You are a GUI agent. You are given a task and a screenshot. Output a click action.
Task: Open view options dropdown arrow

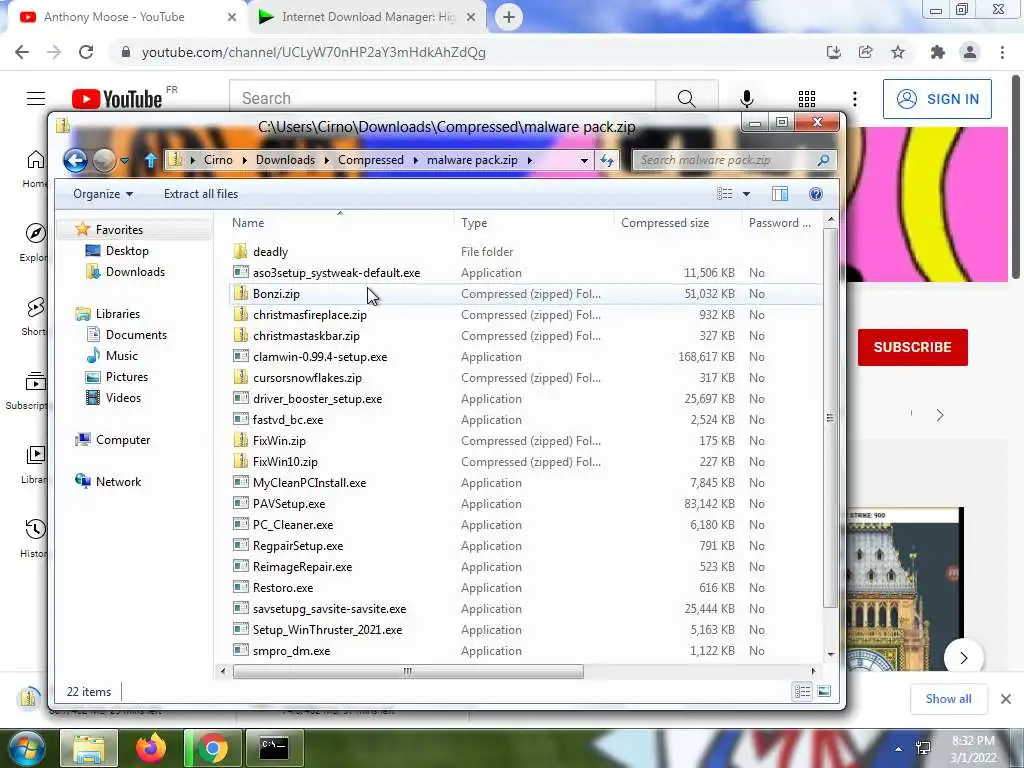(x=746, y=194)
